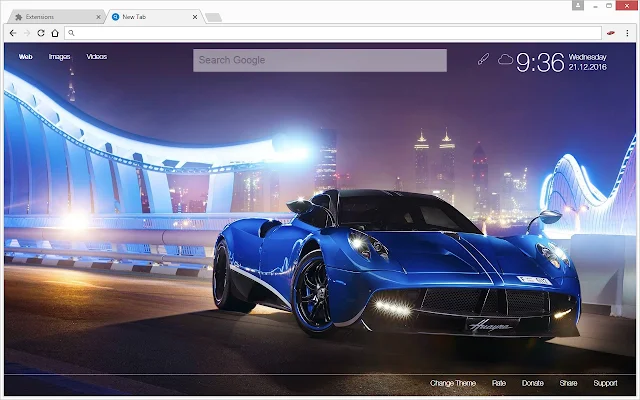
Task: Go back using the browser back arrow
Action: click(x=13, y=33)
